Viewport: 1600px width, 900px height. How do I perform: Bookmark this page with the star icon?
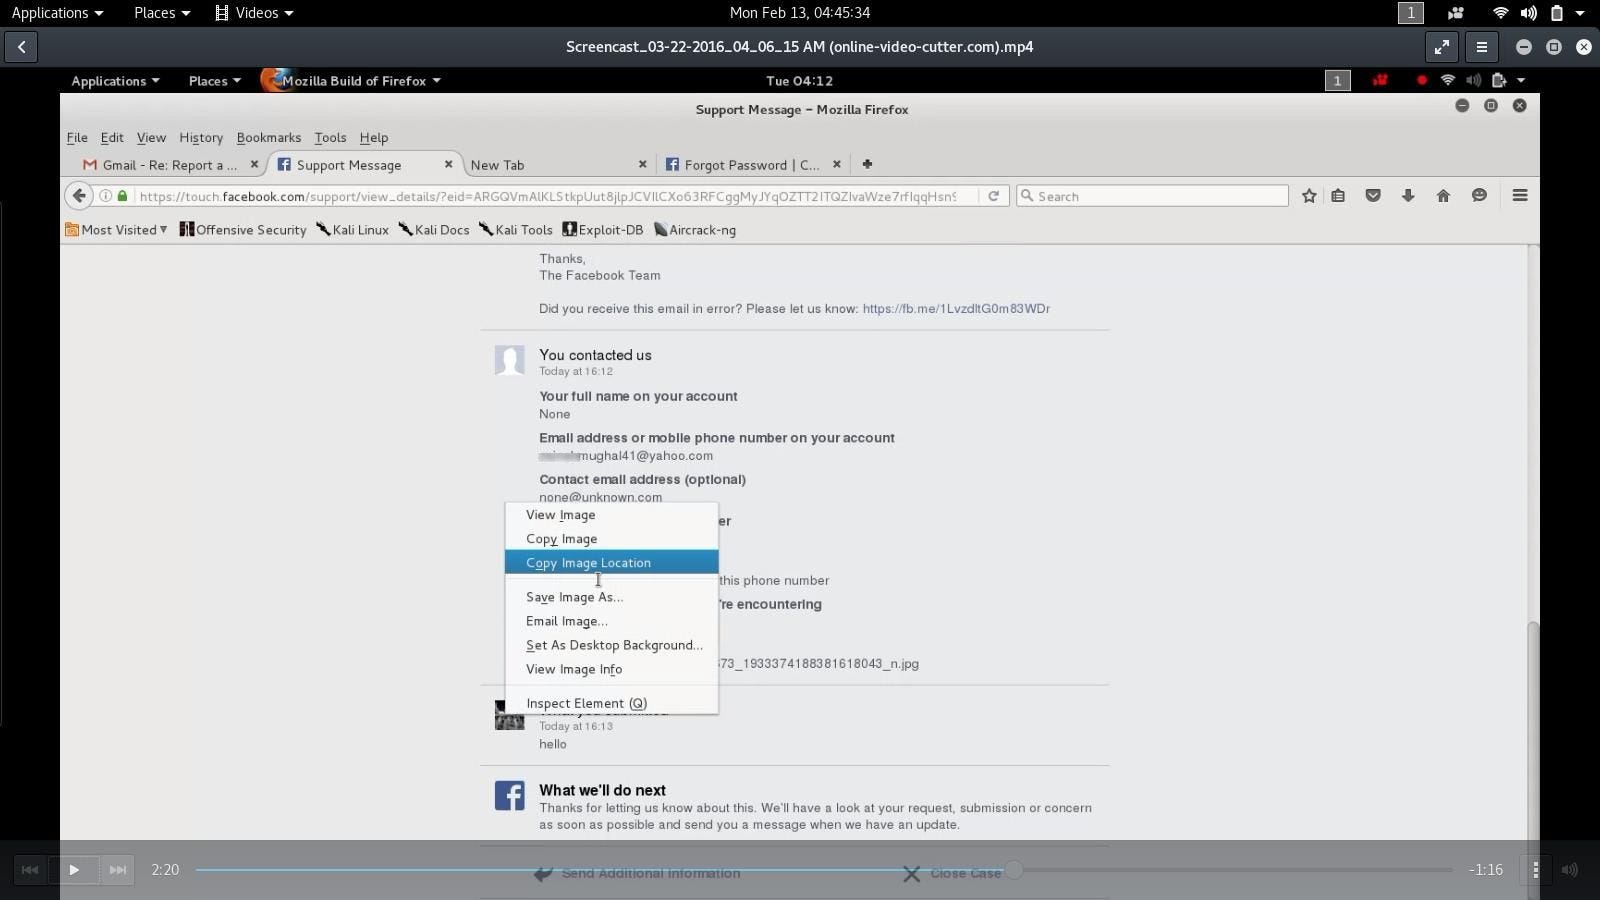(1309, 196)
